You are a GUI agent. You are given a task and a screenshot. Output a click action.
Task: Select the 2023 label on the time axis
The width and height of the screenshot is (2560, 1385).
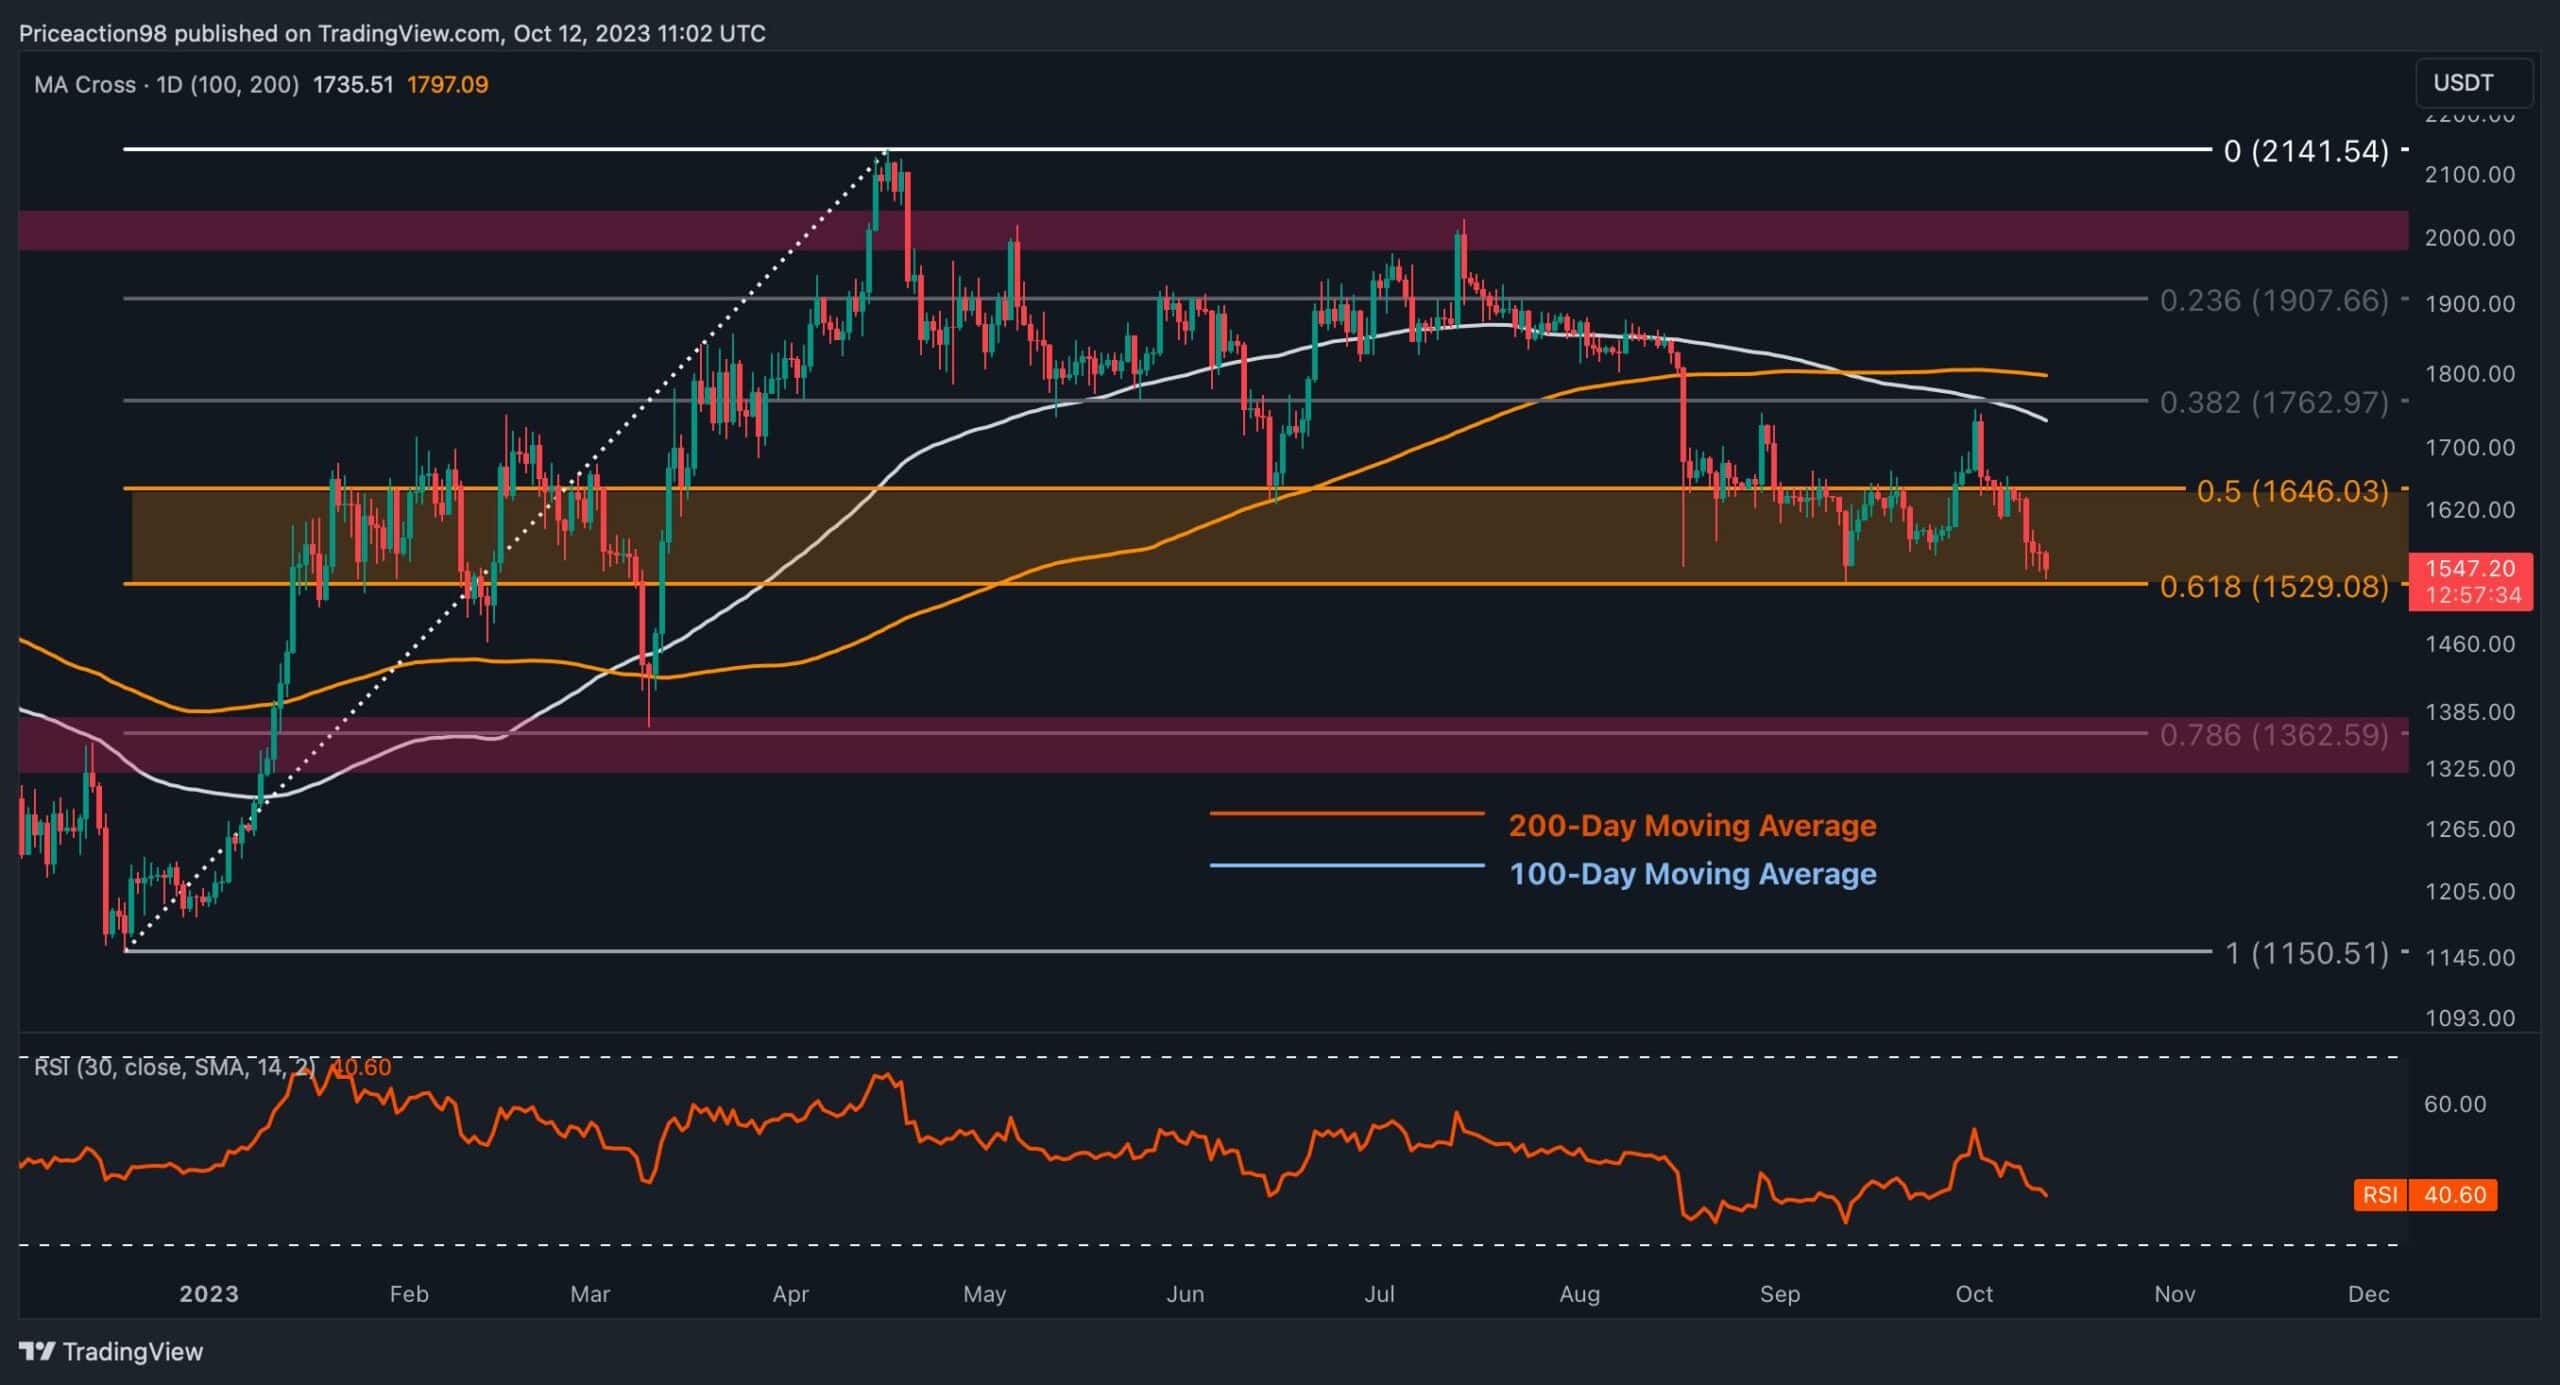206,1293
